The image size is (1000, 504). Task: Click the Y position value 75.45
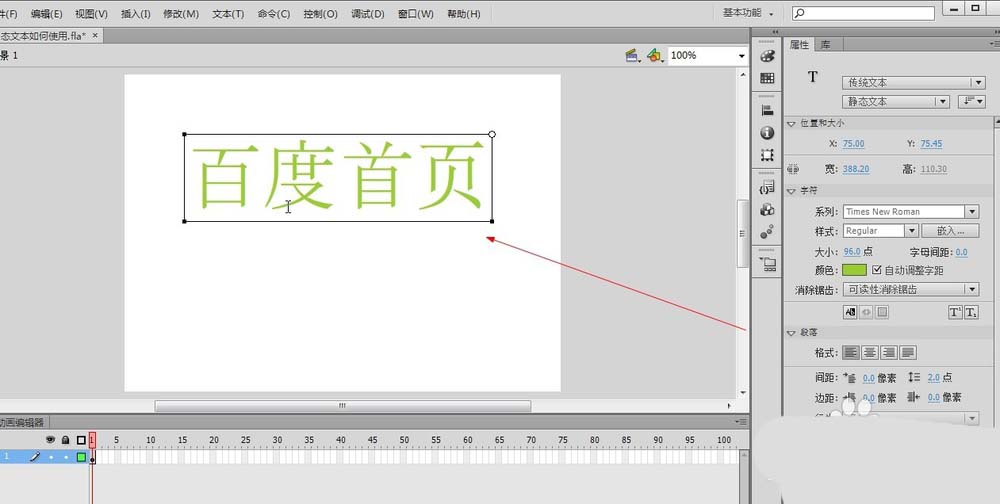point(931,144)
